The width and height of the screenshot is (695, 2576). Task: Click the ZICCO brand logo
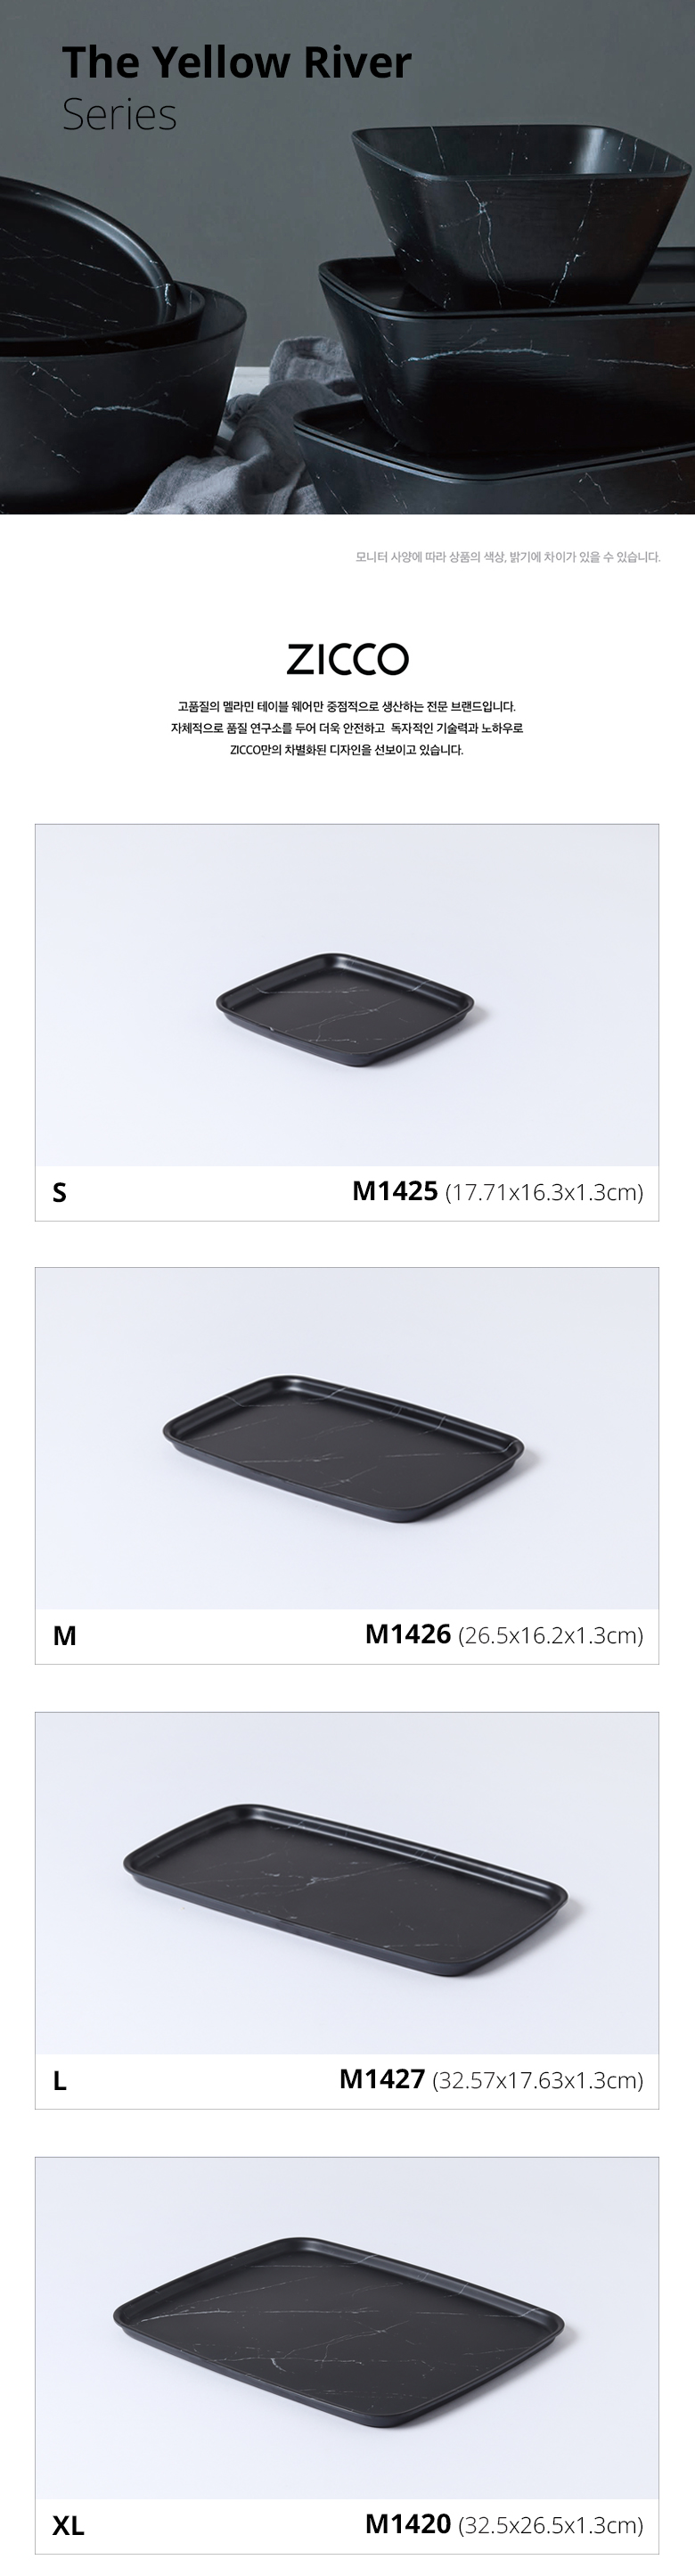point(347,659)
